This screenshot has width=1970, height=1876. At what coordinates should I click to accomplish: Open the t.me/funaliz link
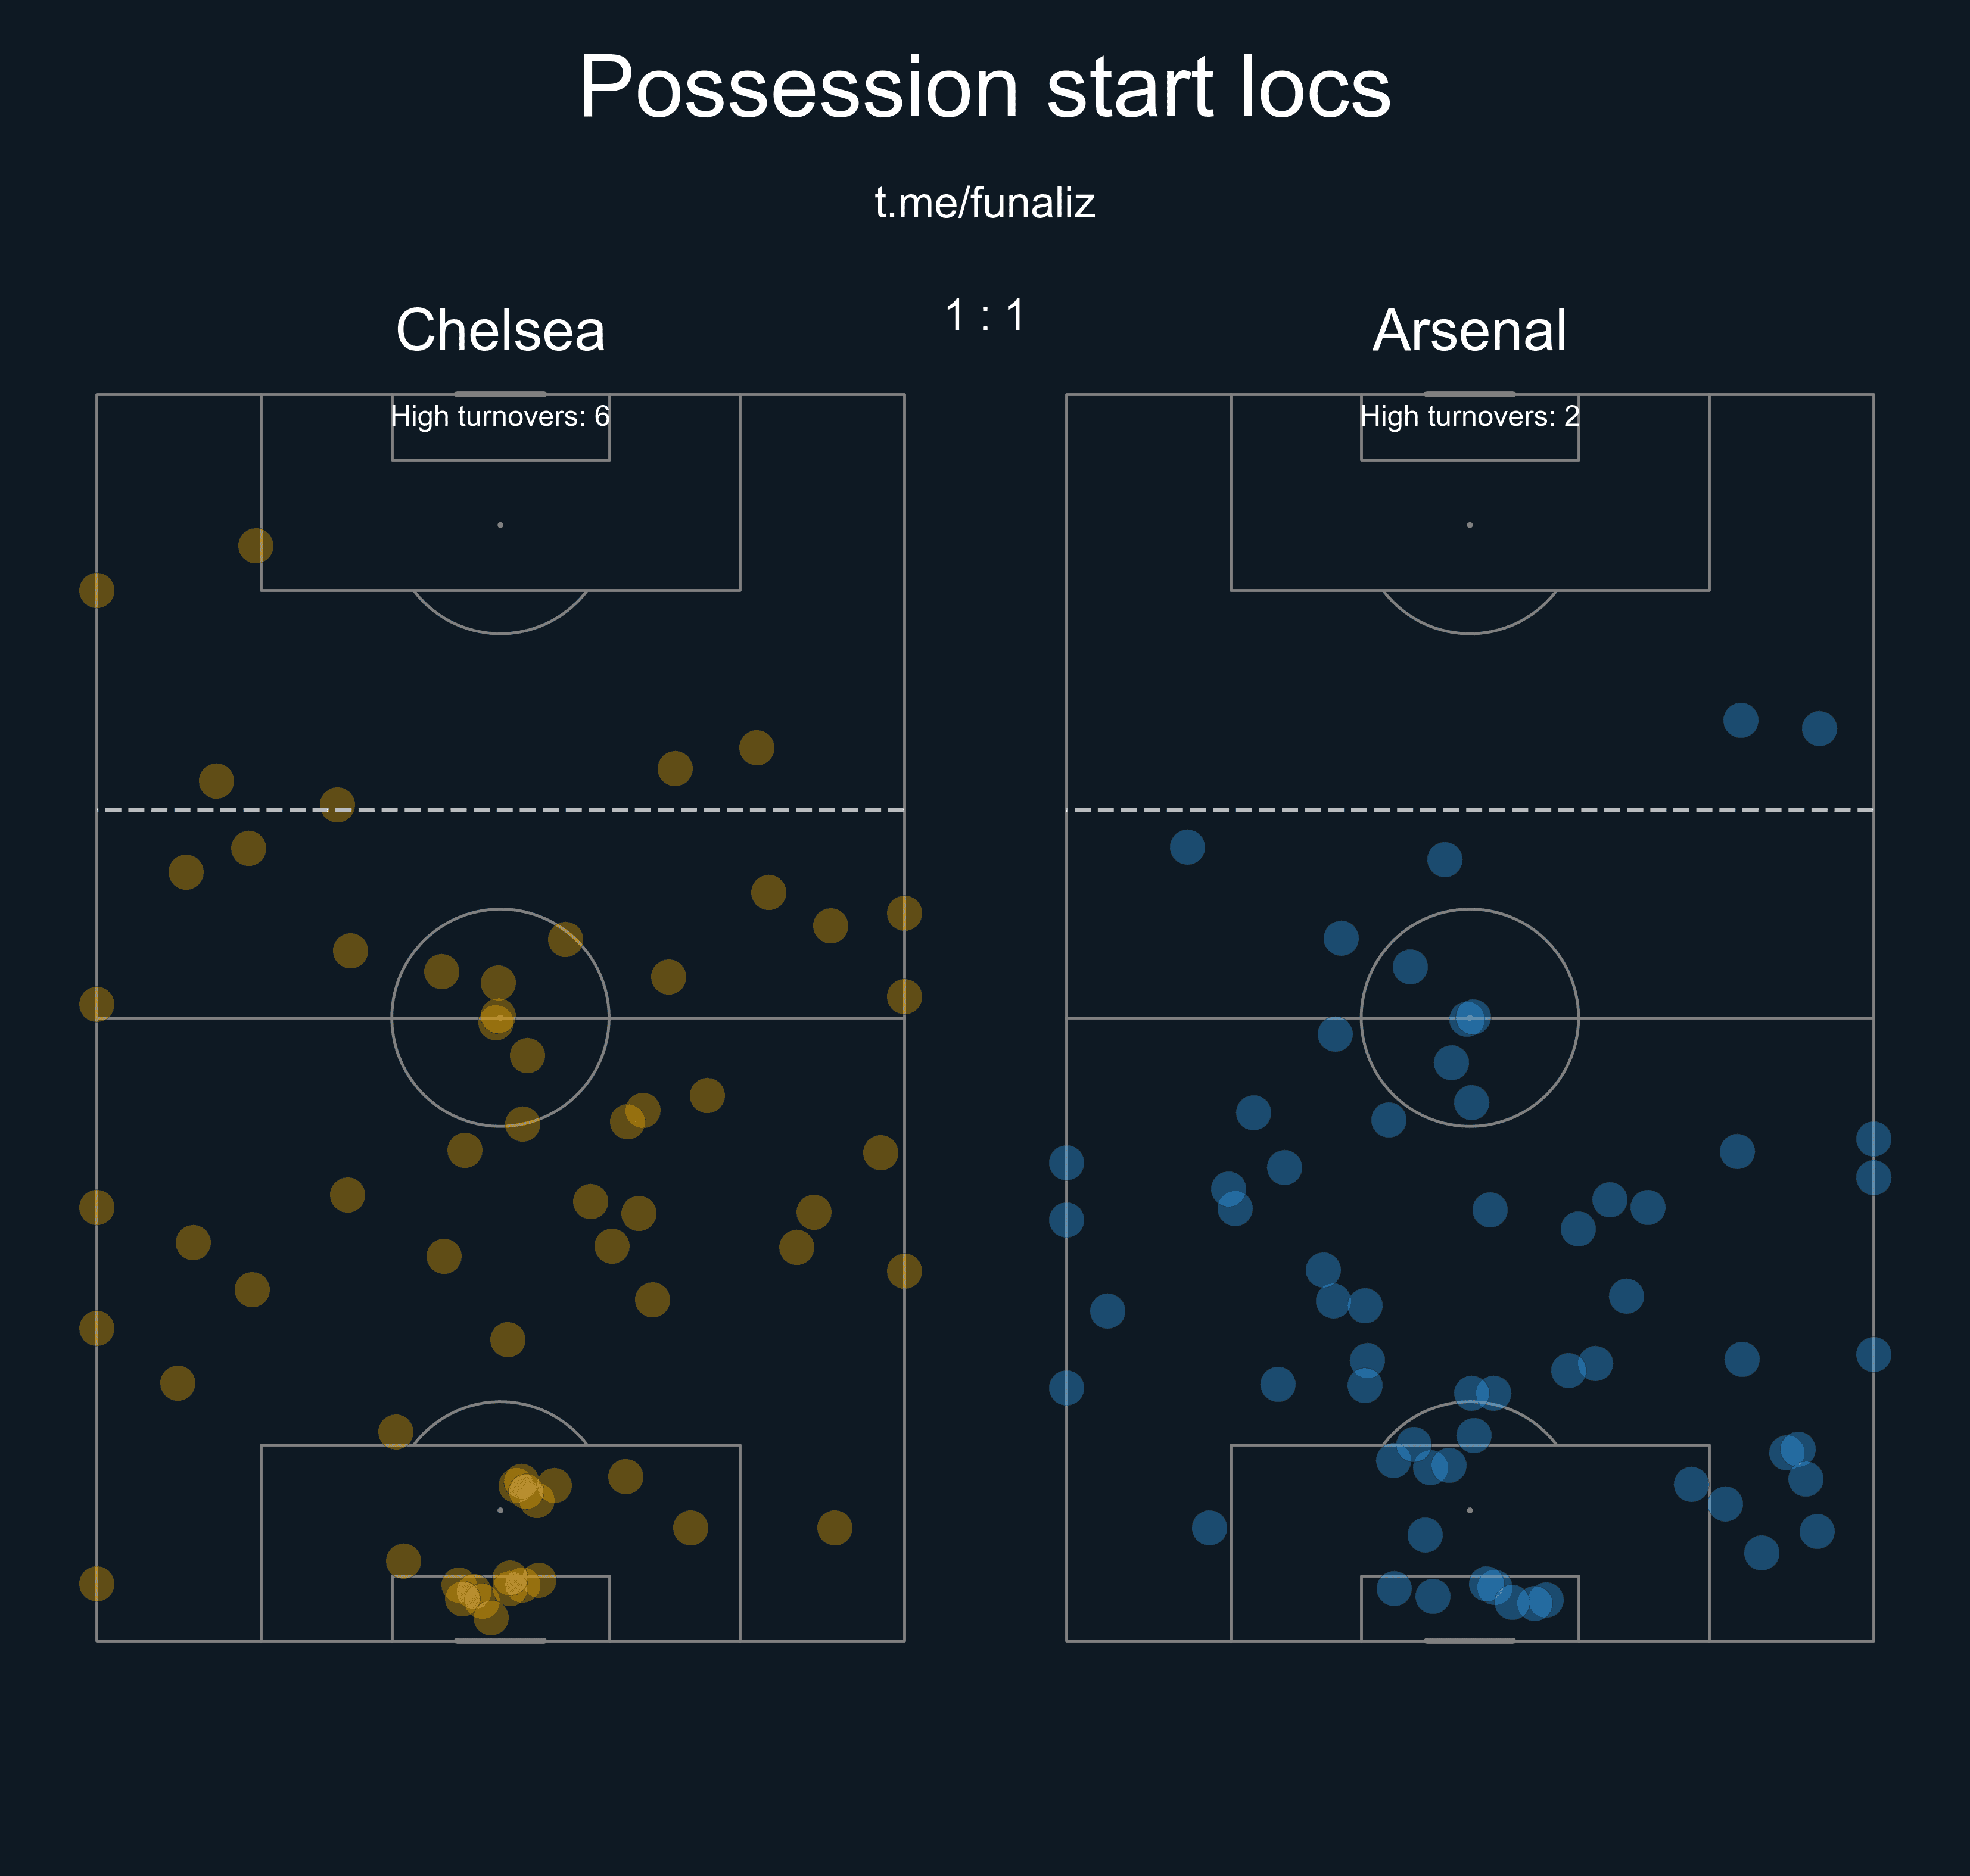point(984,203)
